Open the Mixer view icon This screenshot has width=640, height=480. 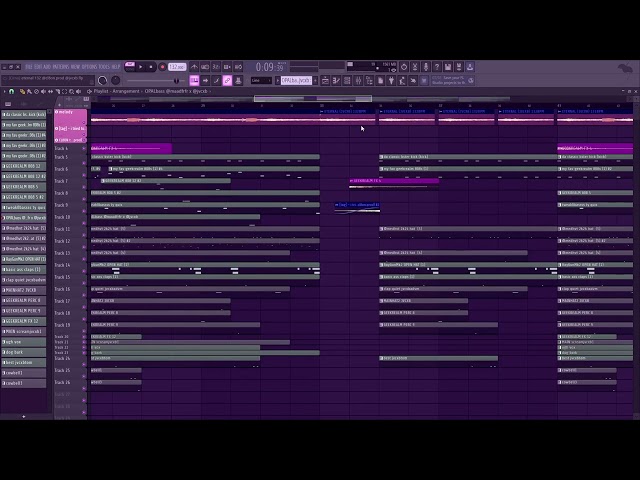tap(358, 80)
